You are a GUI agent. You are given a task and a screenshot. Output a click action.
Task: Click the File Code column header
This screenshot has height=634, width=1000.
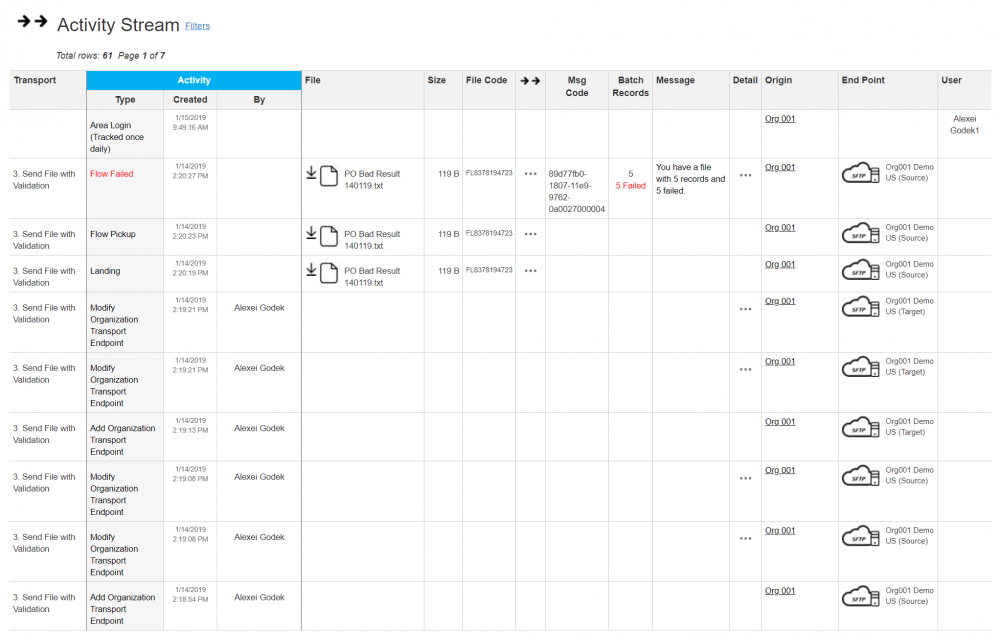point(486,81)
